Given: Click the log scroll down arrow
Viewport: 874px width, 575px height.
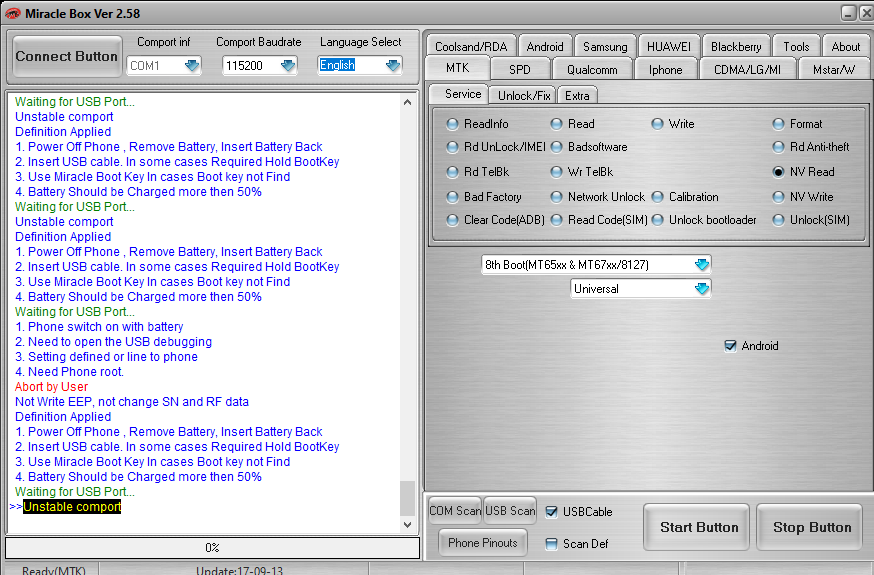Looking at the screenshot, I should [407, 524].
